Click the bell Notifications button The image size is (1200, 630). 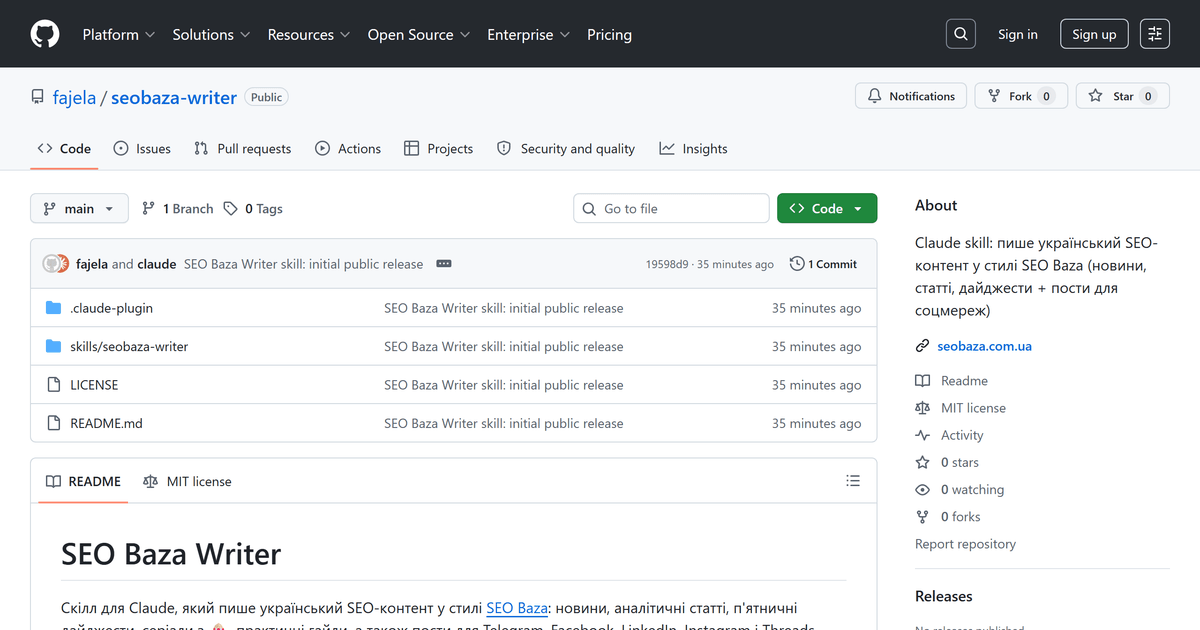pos(911,96)
